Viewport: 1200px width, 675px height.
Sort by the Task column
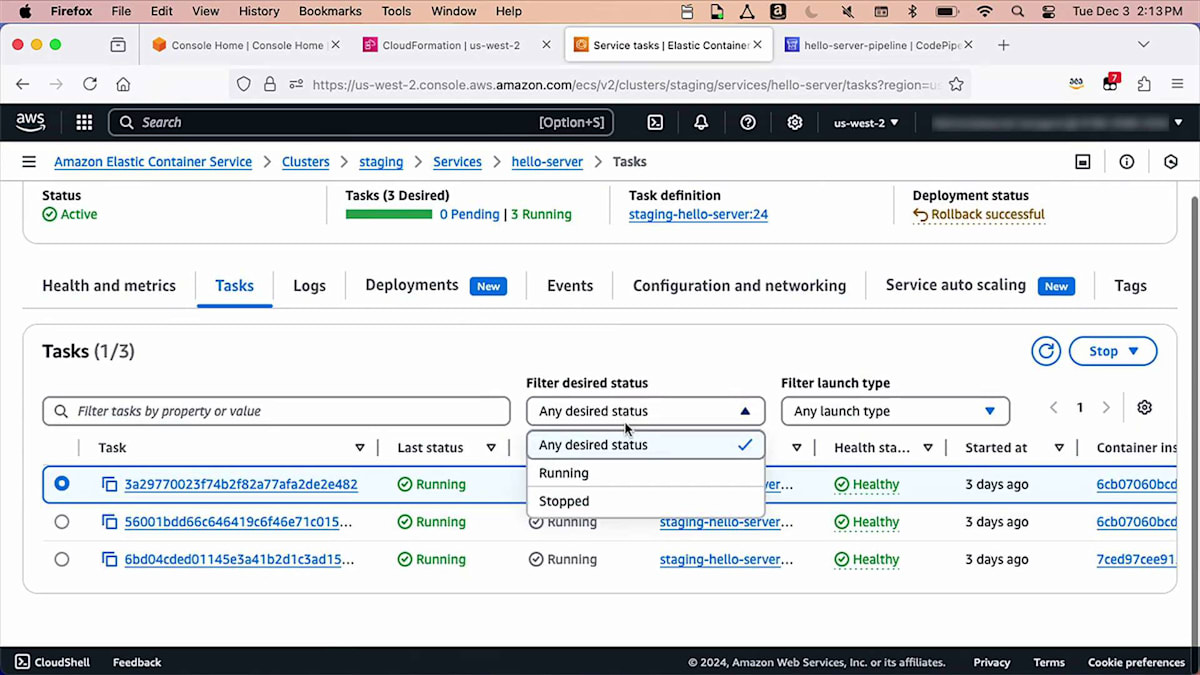tap(360, 448)
